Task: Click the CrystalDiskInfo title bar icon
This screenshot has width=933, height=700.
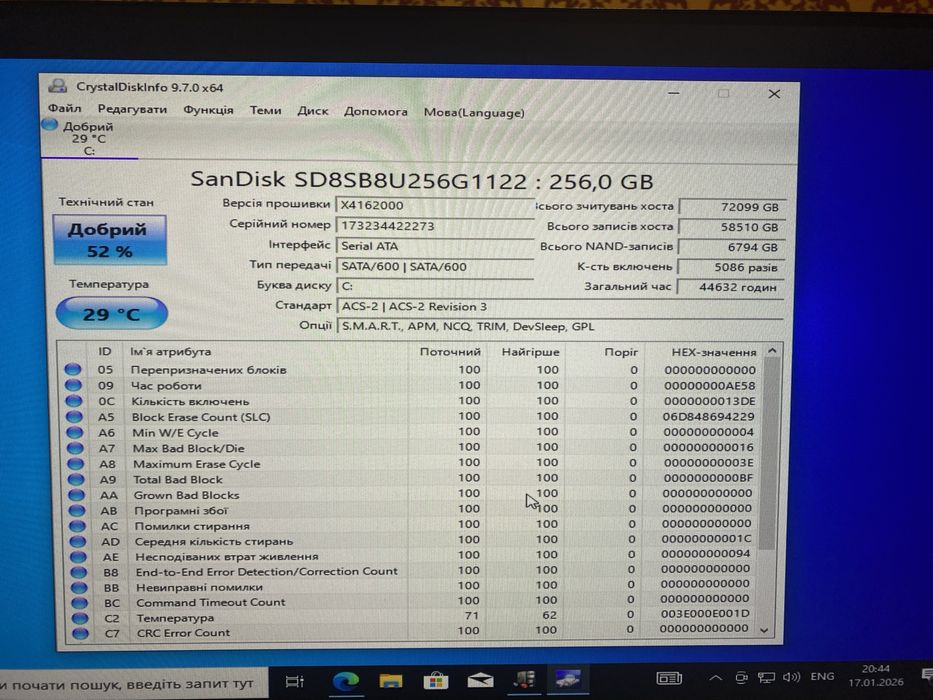Action: [x=58, y=86]
